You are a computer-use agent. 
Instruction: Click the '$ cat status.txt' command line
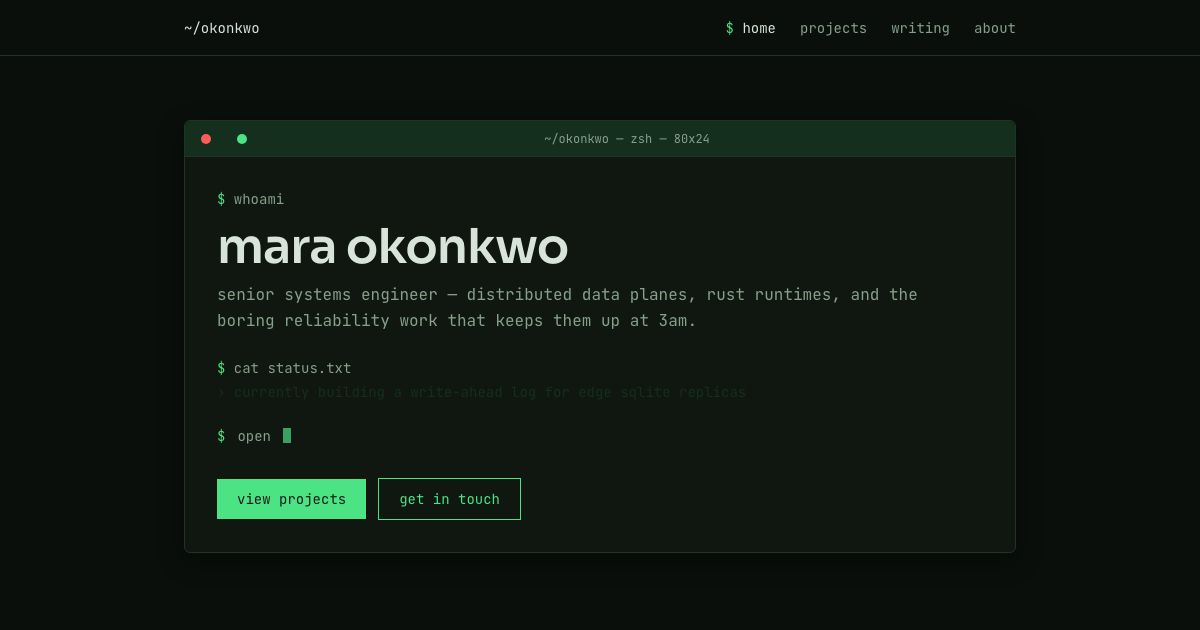(284, 368)
